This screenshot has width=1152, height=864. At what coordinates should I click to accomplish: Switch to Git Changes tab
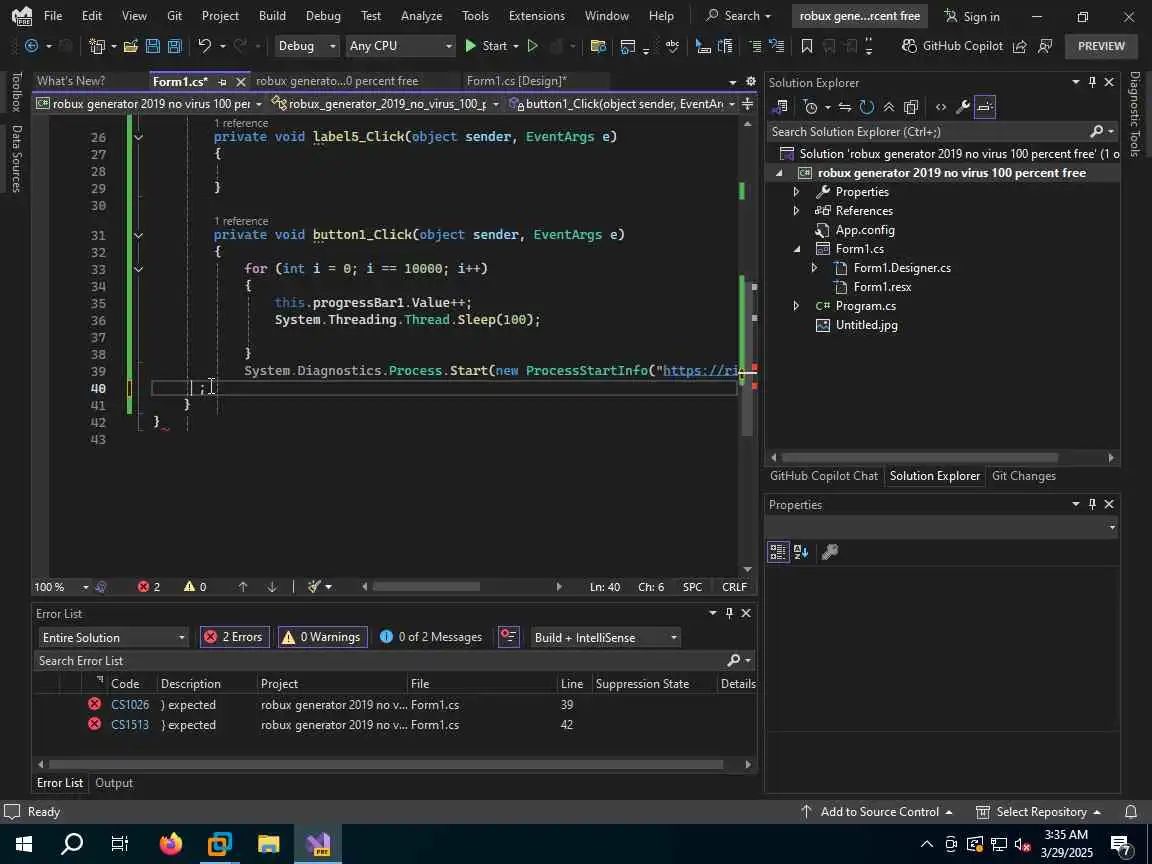1023,476
